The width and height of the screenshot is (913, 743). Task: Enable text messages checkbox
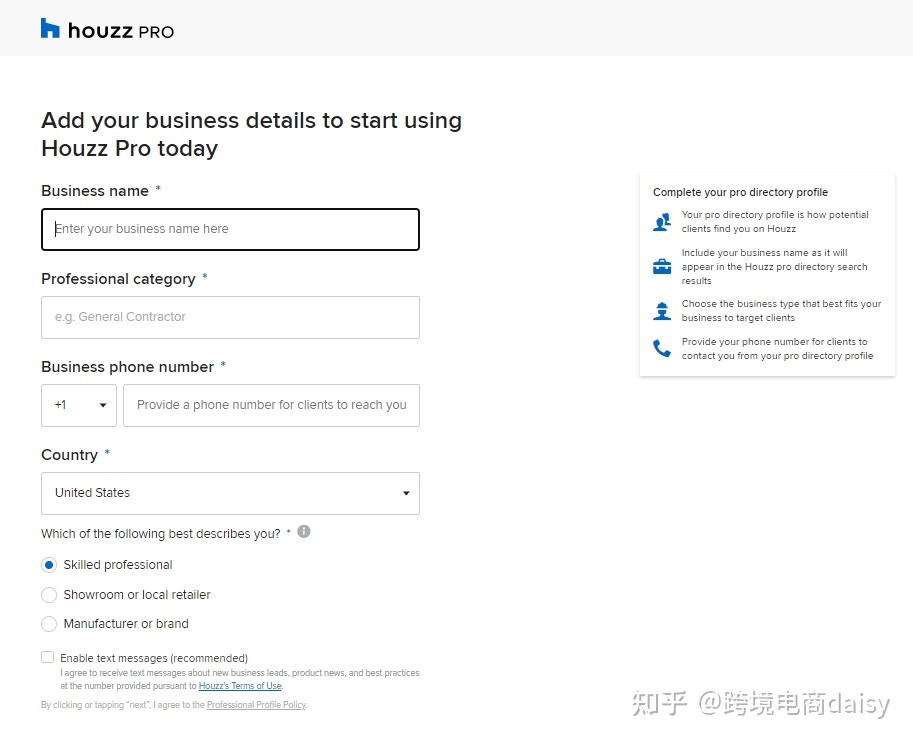coord(47,656)
